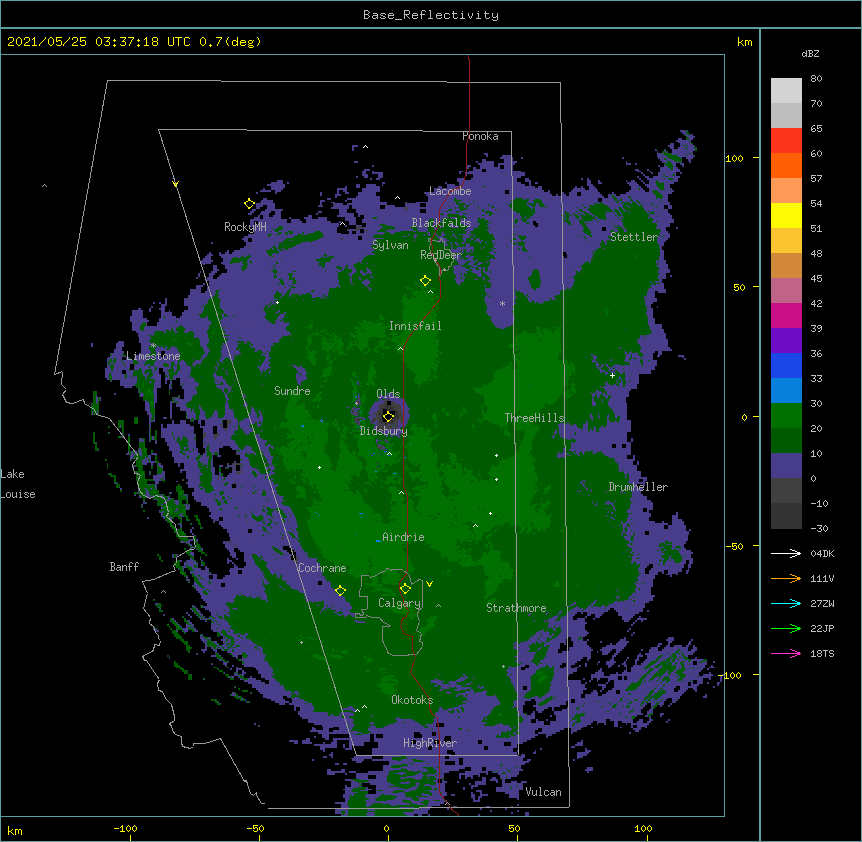Click the Didsbury label
Viewport: 862px width, 842px height.
(x=384, y=431)
